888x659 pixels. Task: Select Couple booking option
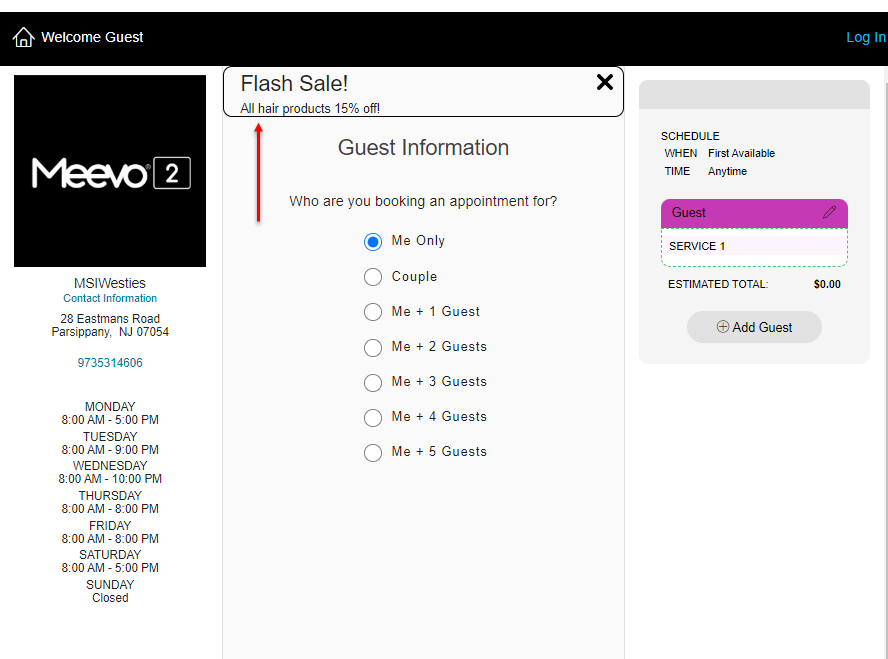pos(373,277)
